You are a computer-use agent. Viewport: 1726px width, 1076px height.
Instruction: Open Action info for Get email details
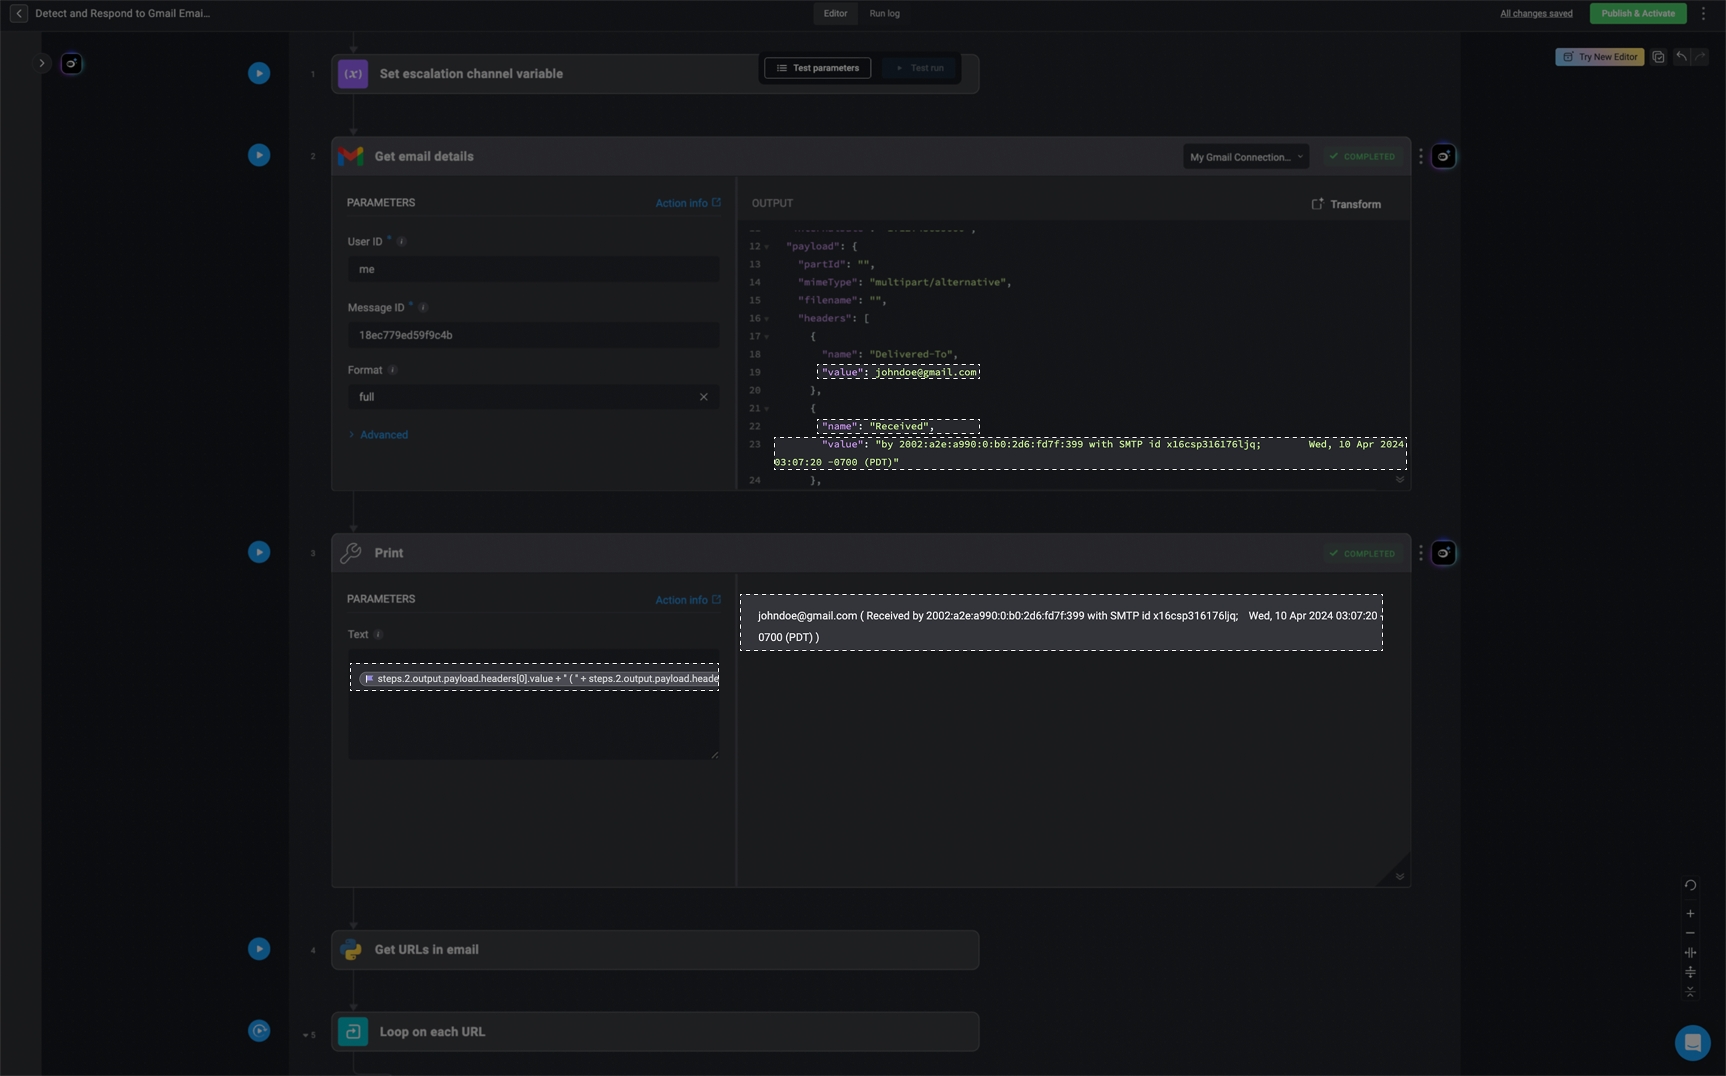pos(688,203)
